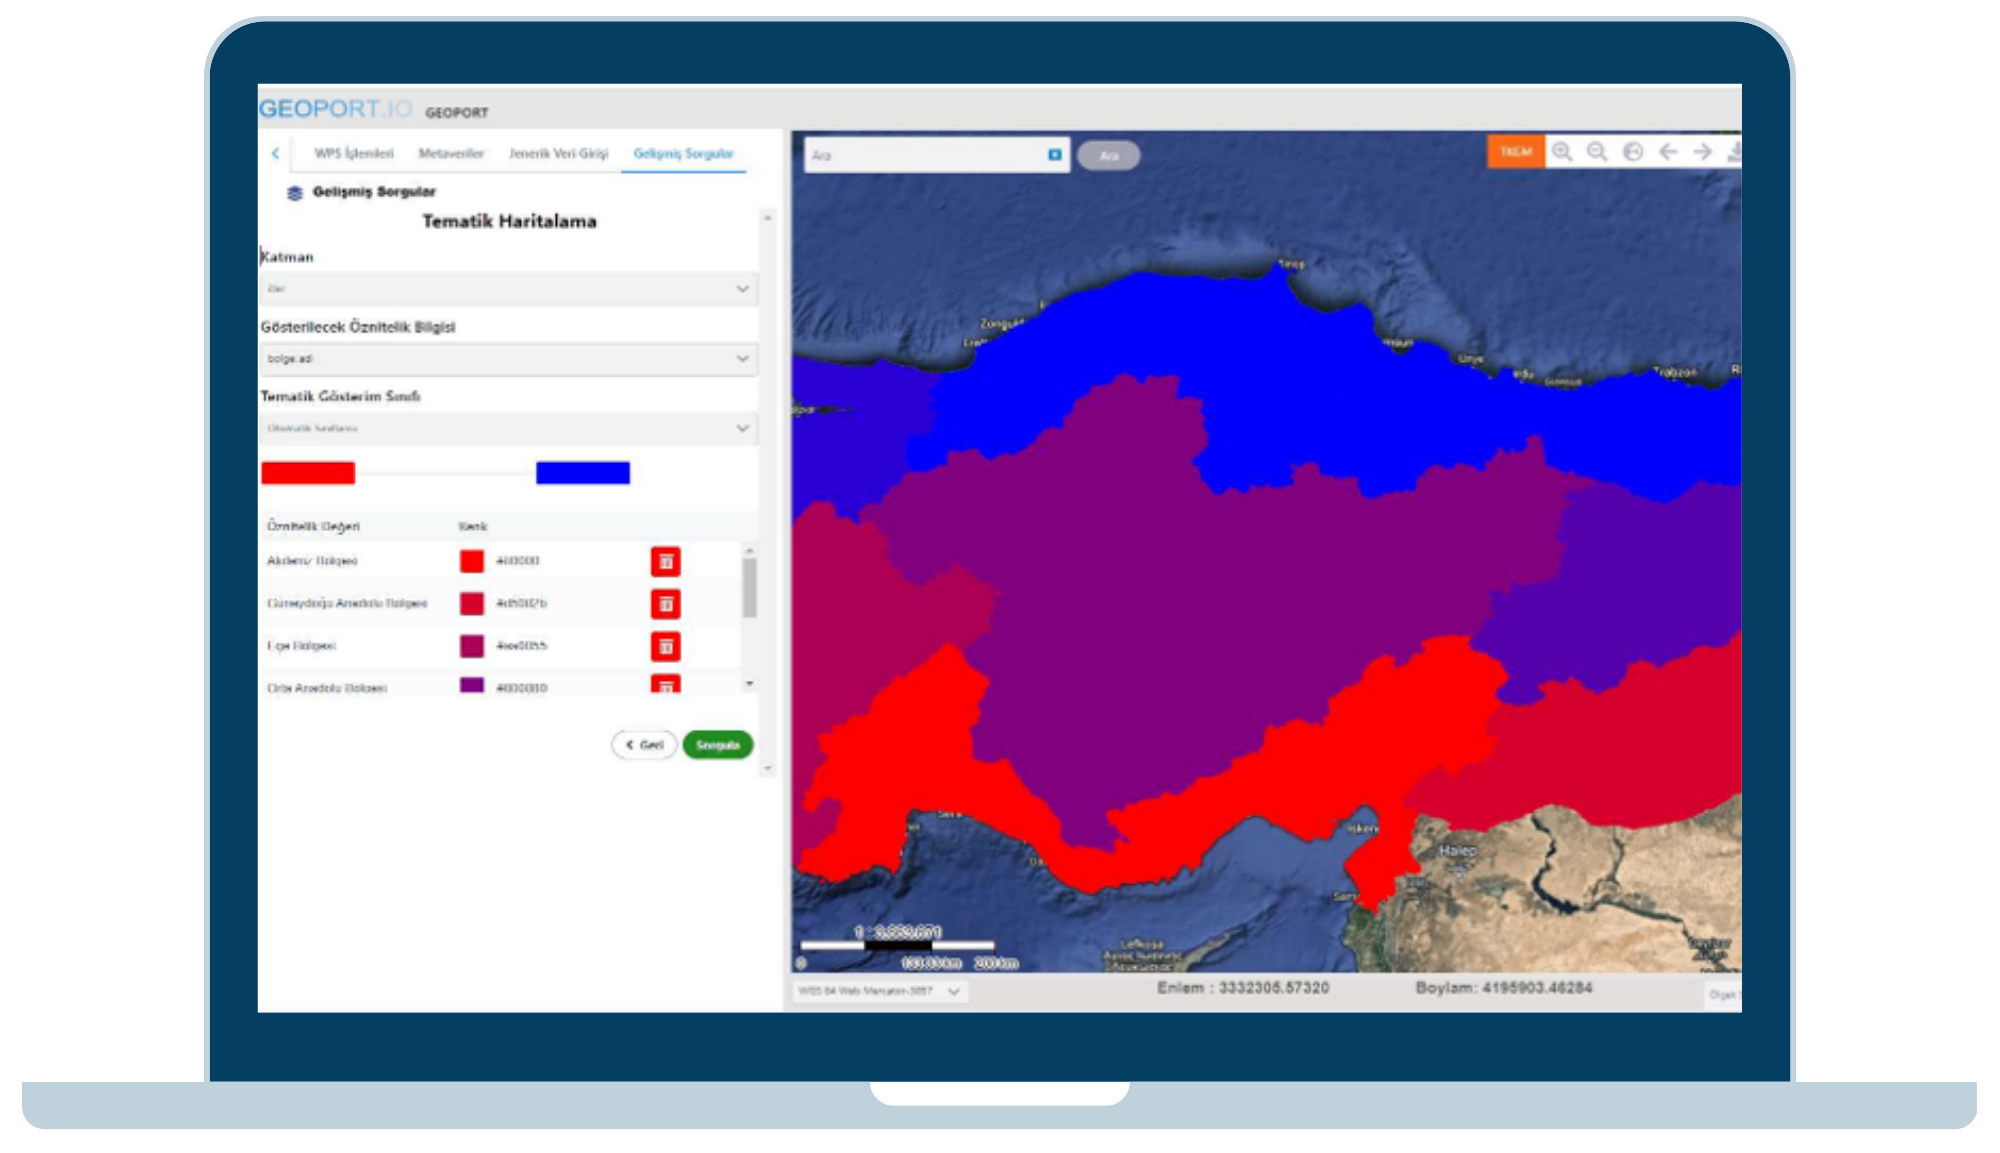Click the search box clear icon
Screen dimensions: 2000x1153
[1054, 155]
